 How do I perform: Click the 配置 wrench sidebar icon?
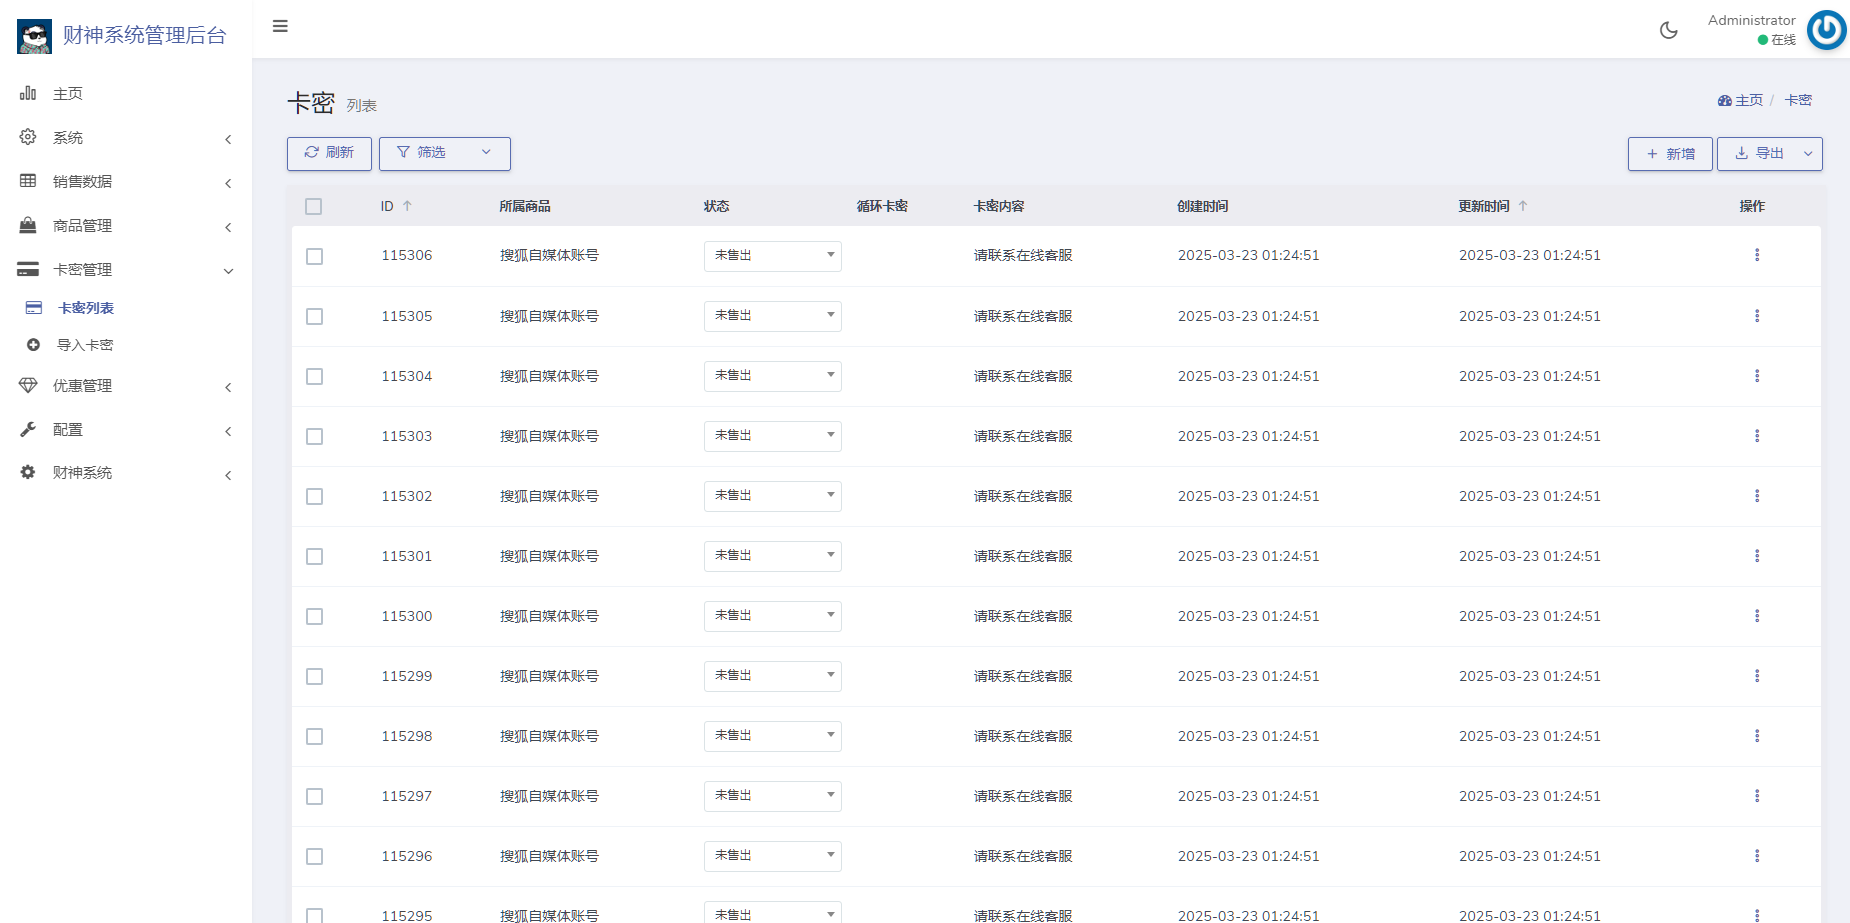pyautogui.click(x=28, y=430)
